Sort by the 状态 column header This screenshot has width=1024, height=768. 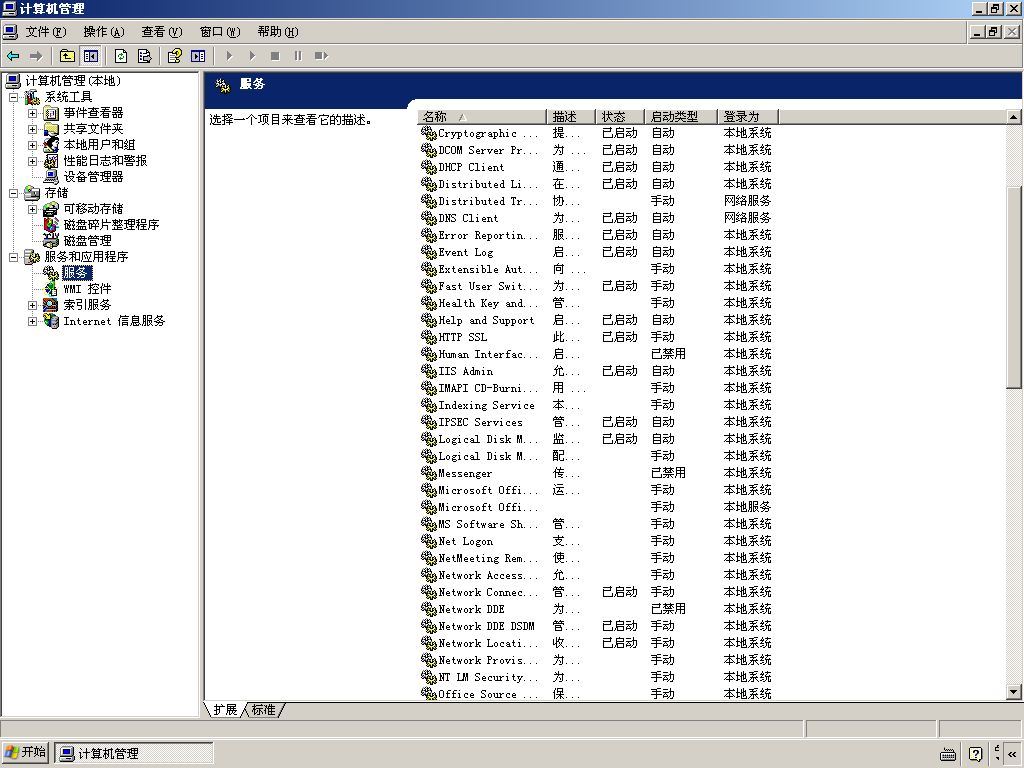(620, 117)
